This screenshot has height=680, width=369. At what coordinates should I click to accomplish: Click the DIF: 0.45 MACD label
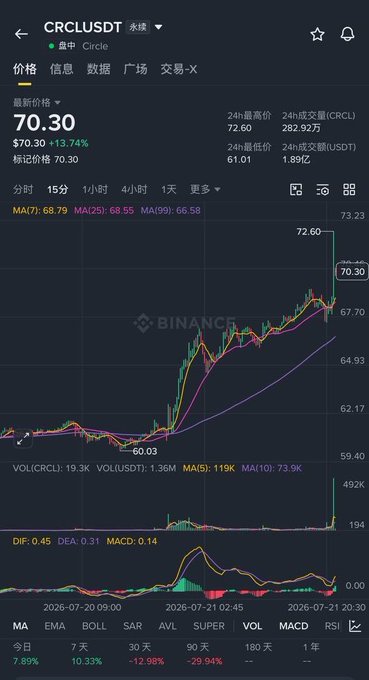click(x=32, y=541)
